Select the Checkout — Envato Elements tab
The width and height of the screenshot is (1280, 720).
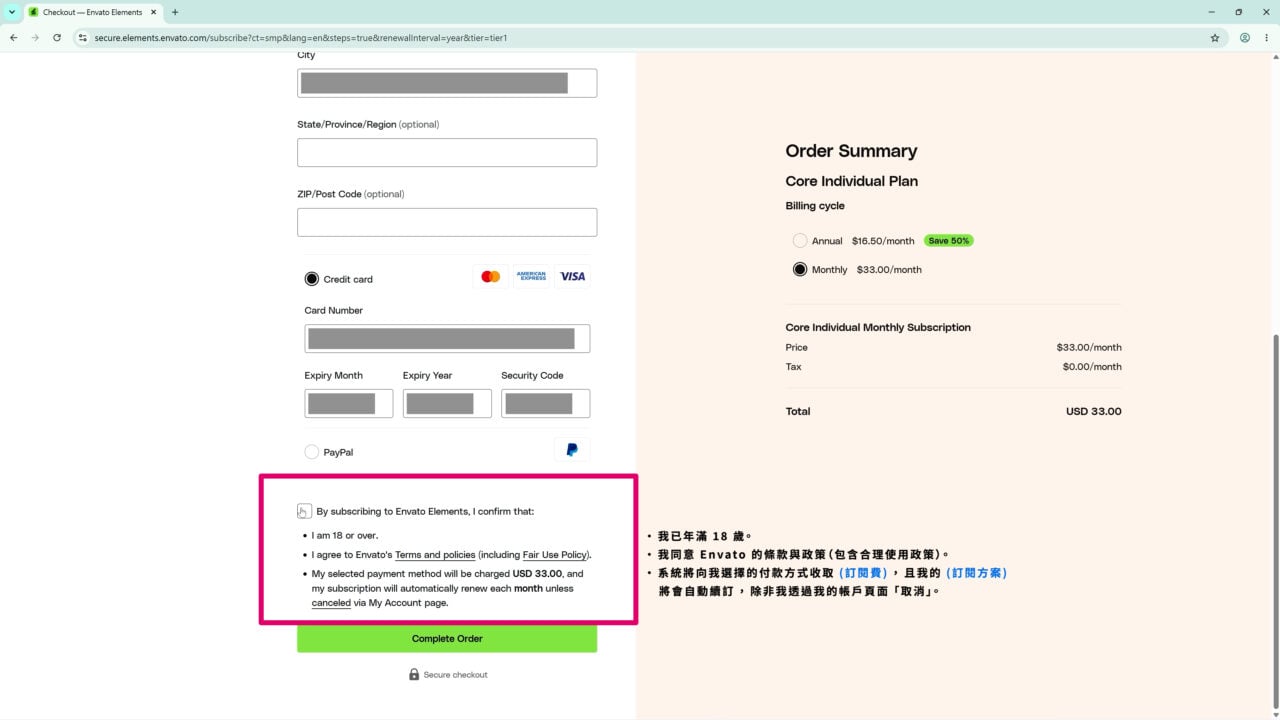[x=93, y=12]
